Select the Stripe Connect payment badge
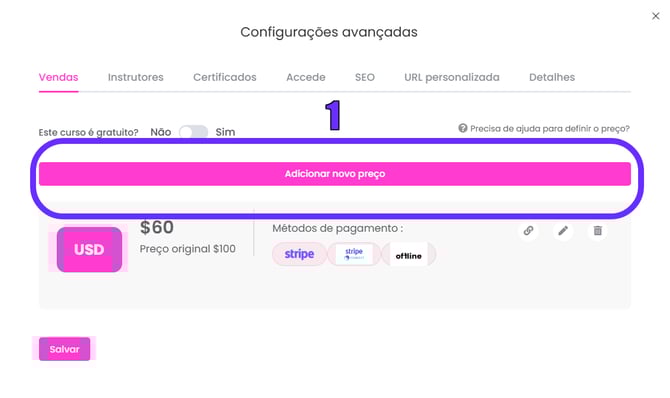This screenshot has width=670, height=398. (354, 254)
